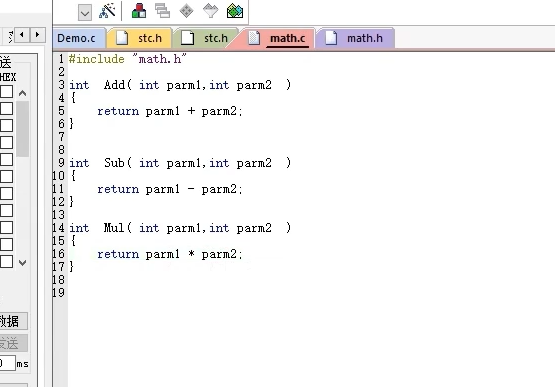555x387 pixels.
Task: Click the 数据 button in left panel
Action: [13, 321]
